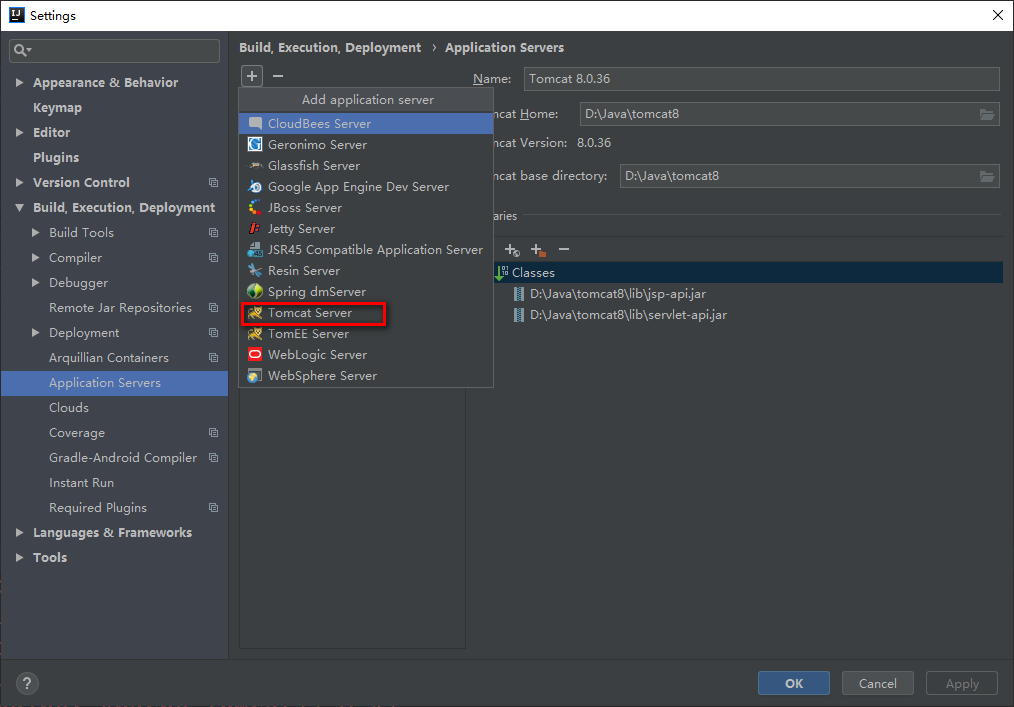Pick WebLogic Server option
This screenshot has height=707, width=1014.
click(x=366, y=355)
